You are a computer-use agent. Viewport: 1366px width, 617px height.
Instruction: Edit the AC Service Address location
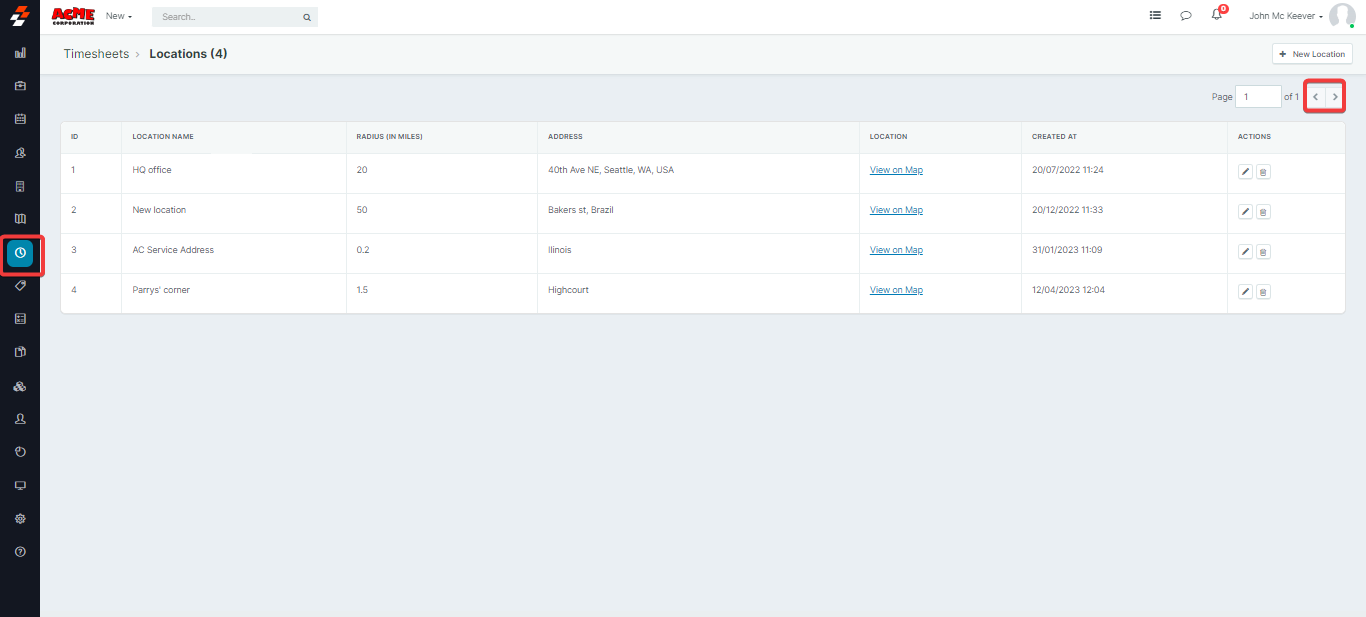1245,252
